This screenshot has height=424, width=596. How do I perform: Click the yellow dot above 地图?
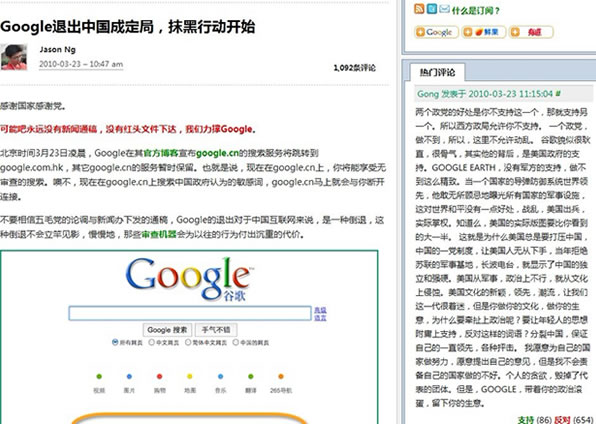(x=190, y=376)
